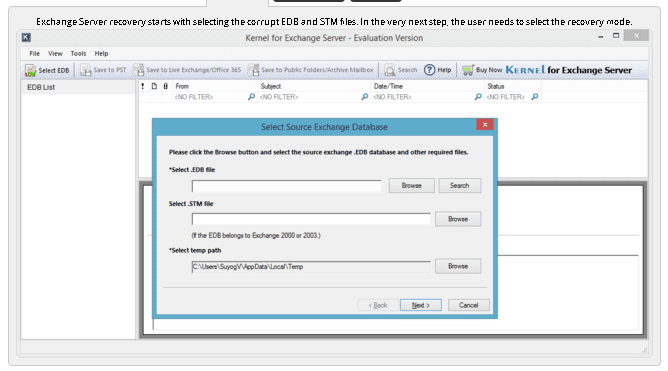Click the importance (!) column header
This screenshot has height=371, width=668.
tap(143, 86)
